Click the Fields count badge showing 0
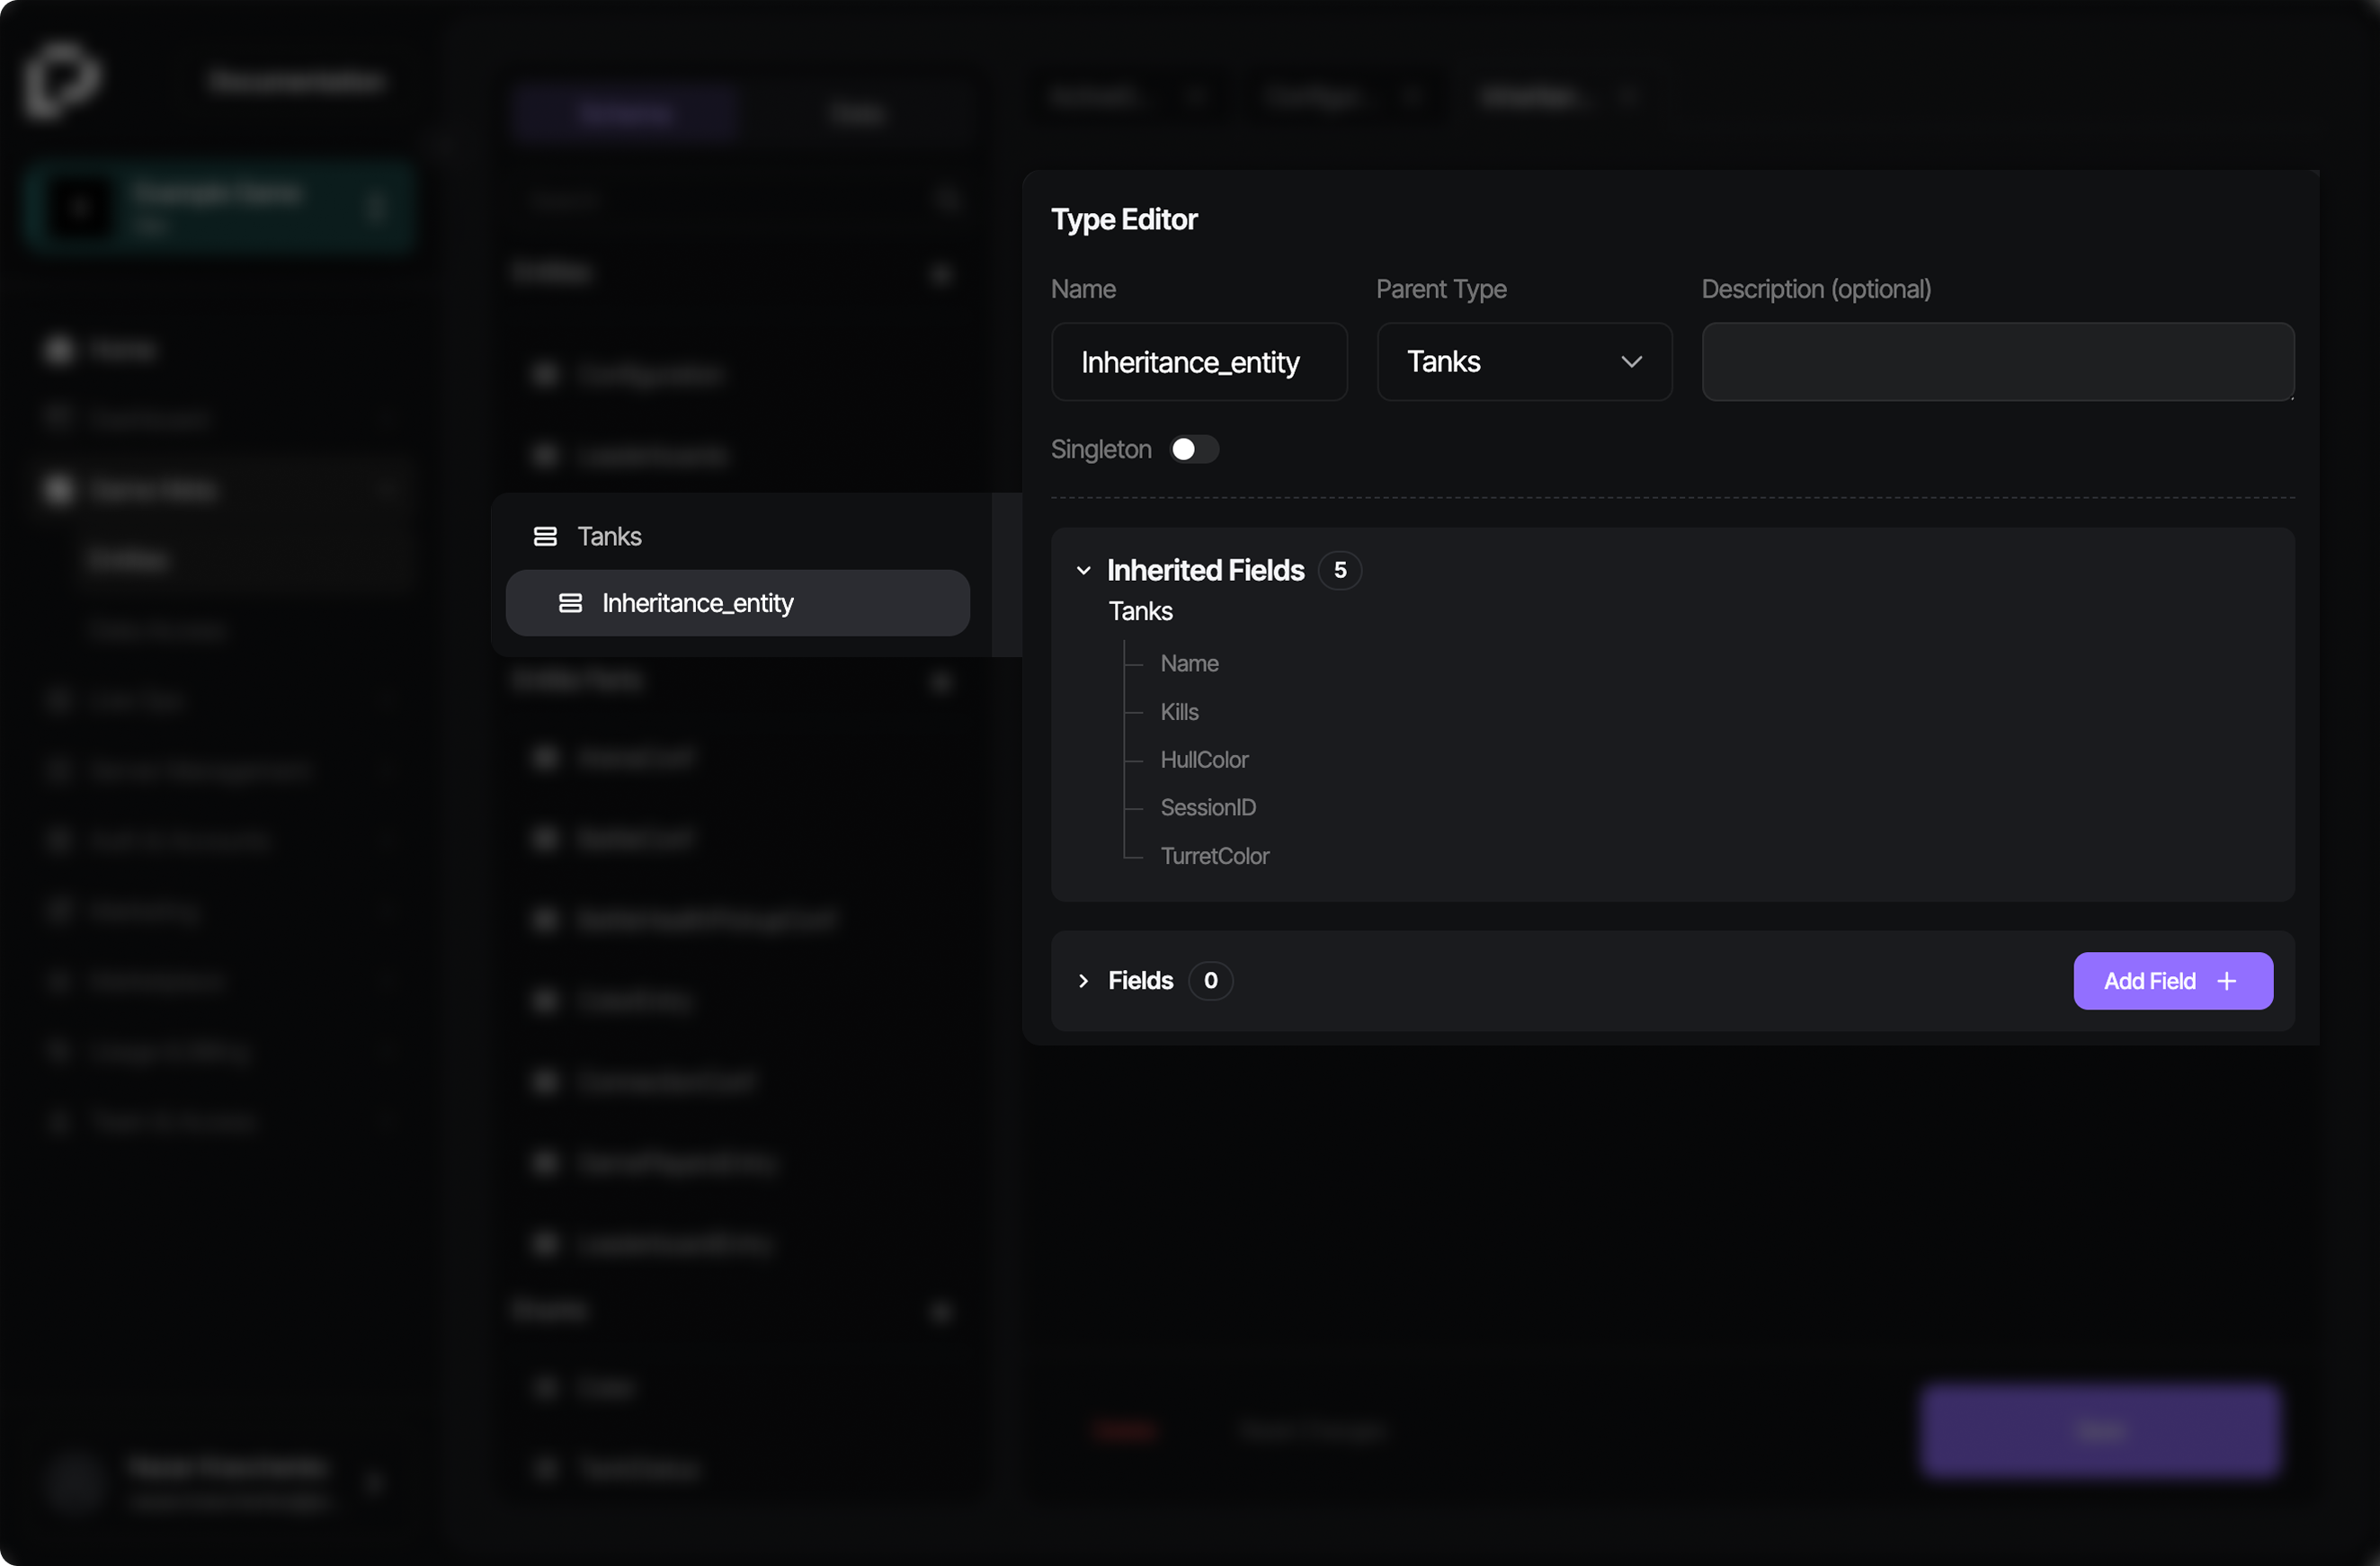This screenshot has width=2380, height=1566. (x=1210, y=981)
